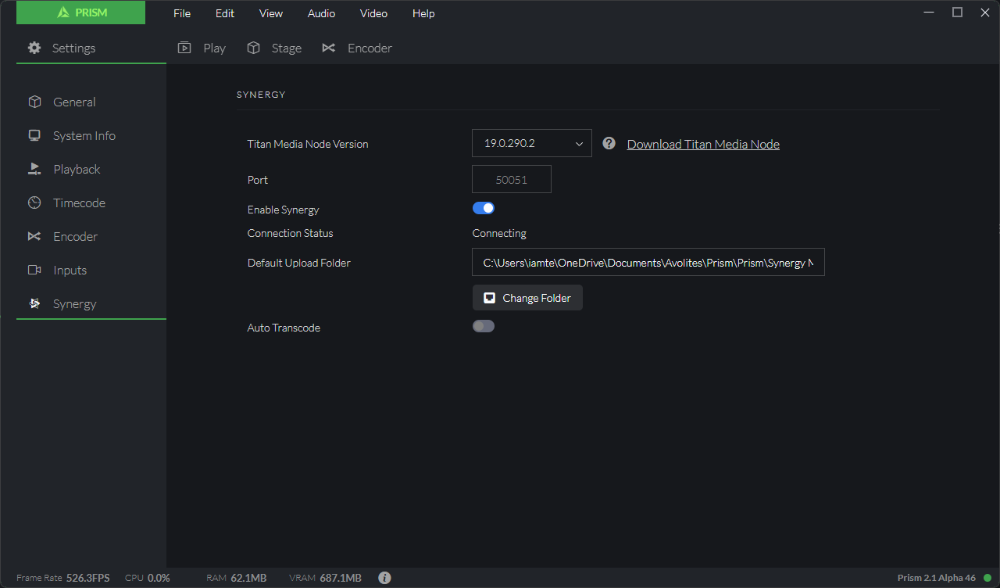
Task: Select Synergy settings page
Action: point(91,304)
